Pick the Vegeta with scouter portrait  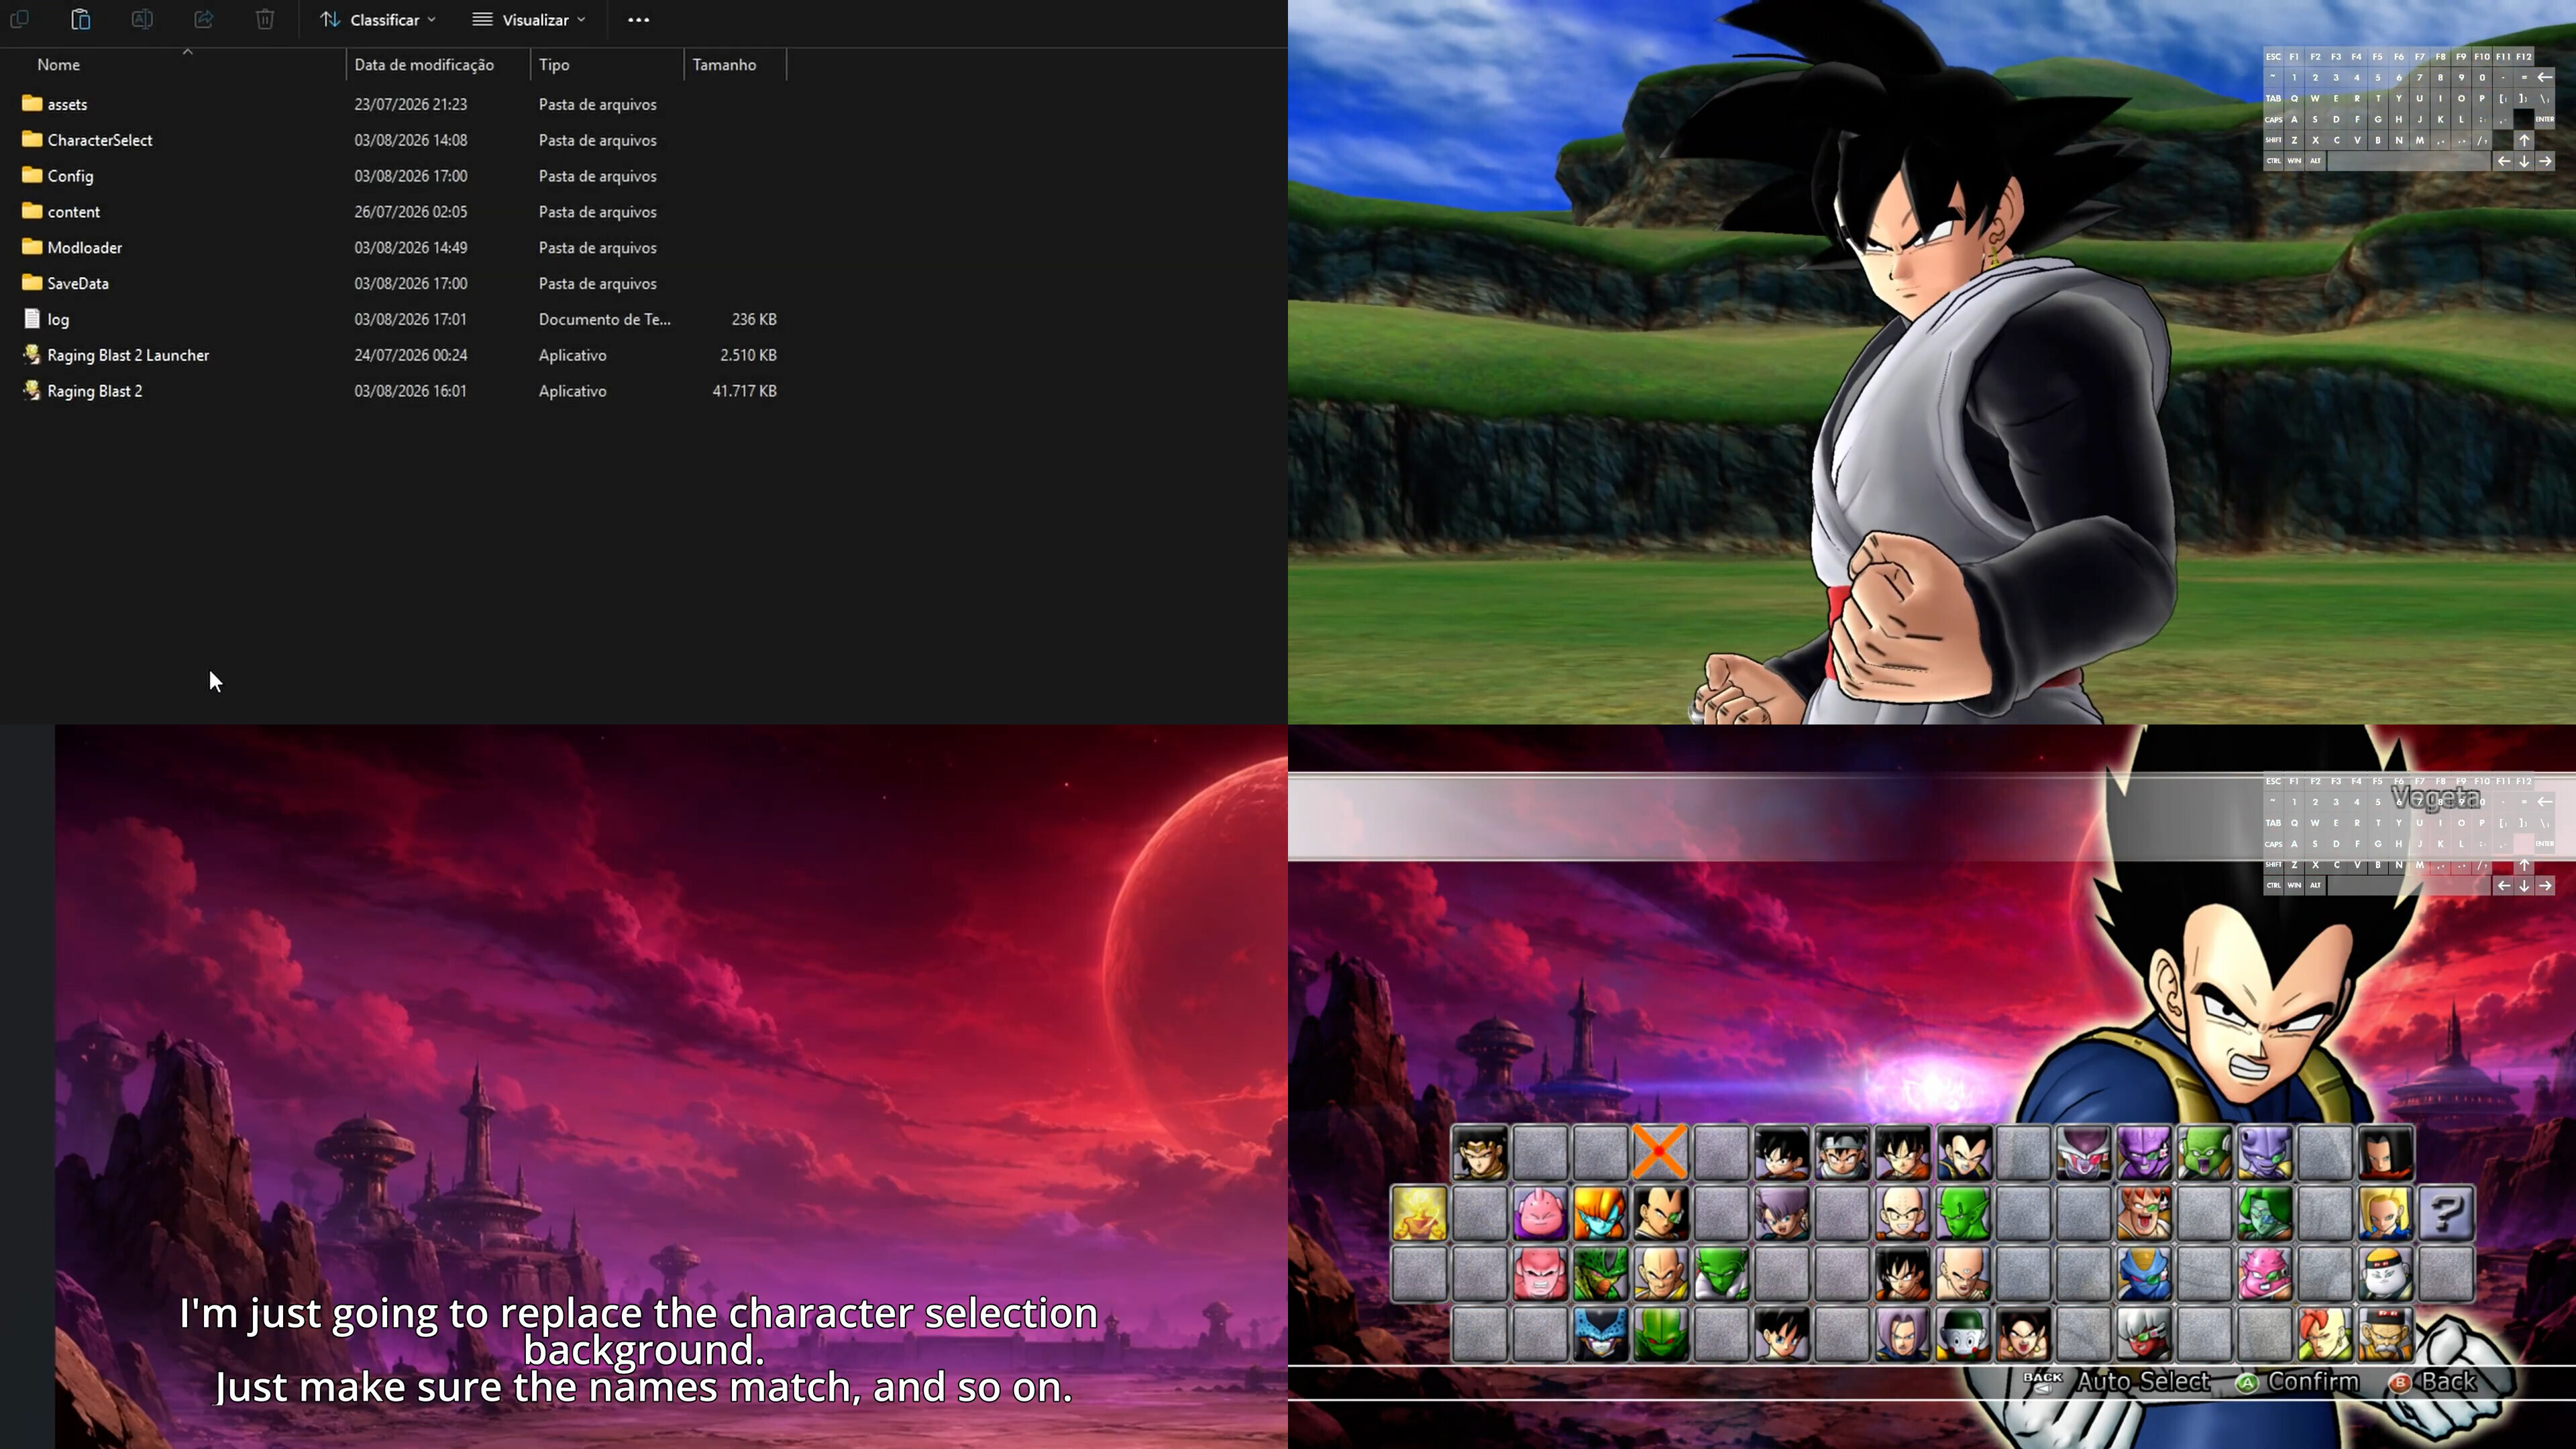1661,1213
